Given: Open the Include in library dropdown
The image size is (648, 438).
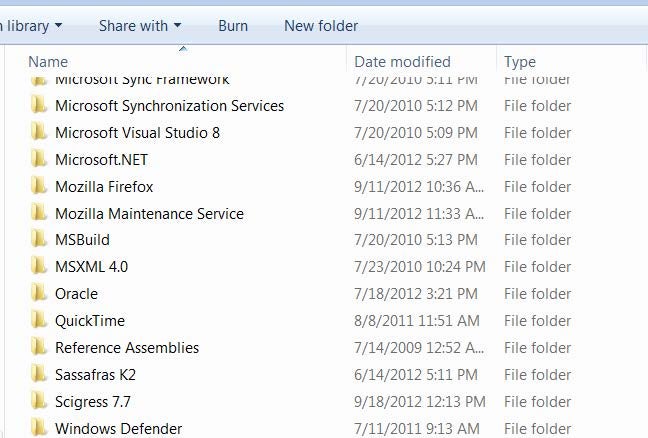Looking at the screenshot, I should coord(31,26).
